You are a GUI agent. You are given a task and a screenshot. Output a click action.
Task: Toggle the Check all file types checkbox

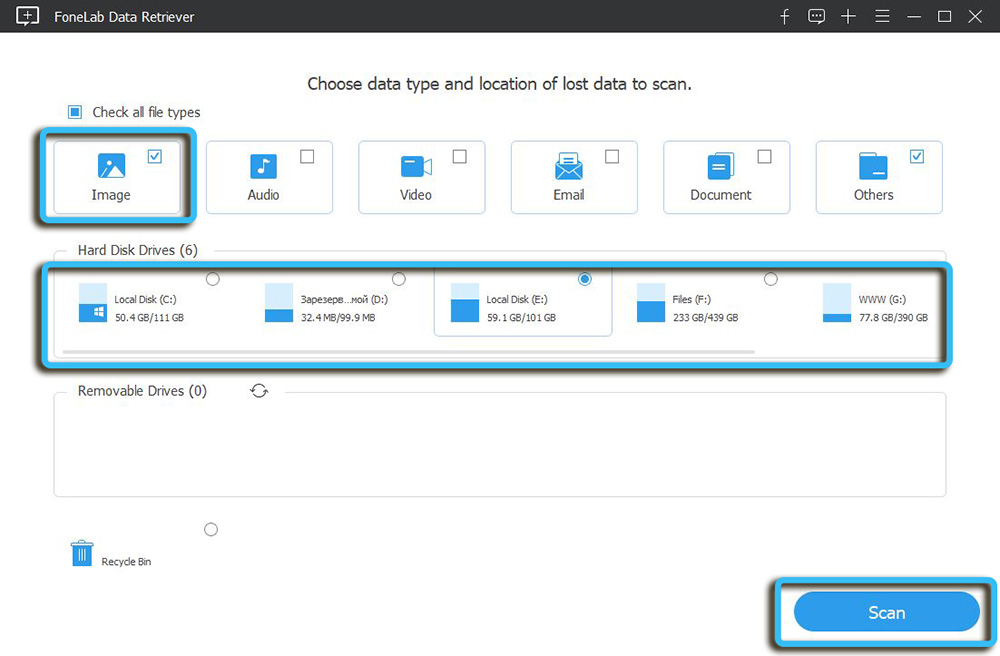pos(75,112)
